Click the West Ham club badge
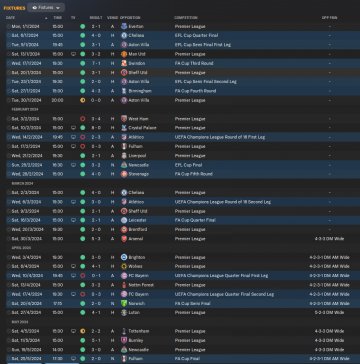 [124, 119]
